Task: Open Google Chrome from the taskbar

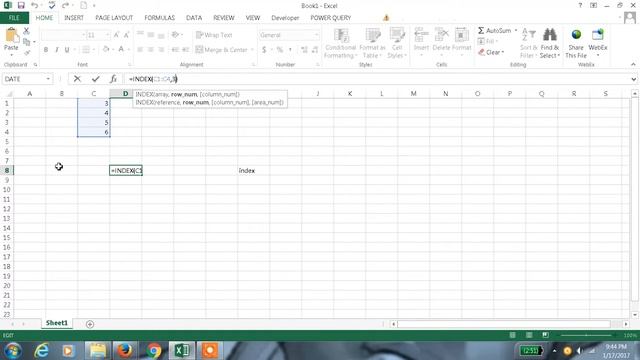Action: 154,351
